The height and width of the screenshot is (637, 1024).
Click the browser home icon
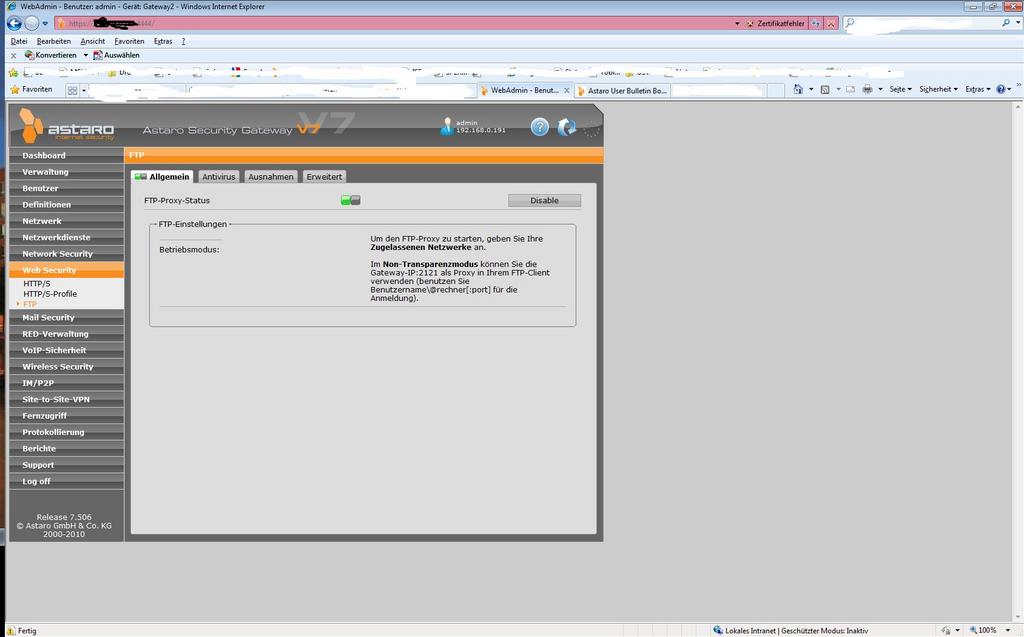click(797, 89)
